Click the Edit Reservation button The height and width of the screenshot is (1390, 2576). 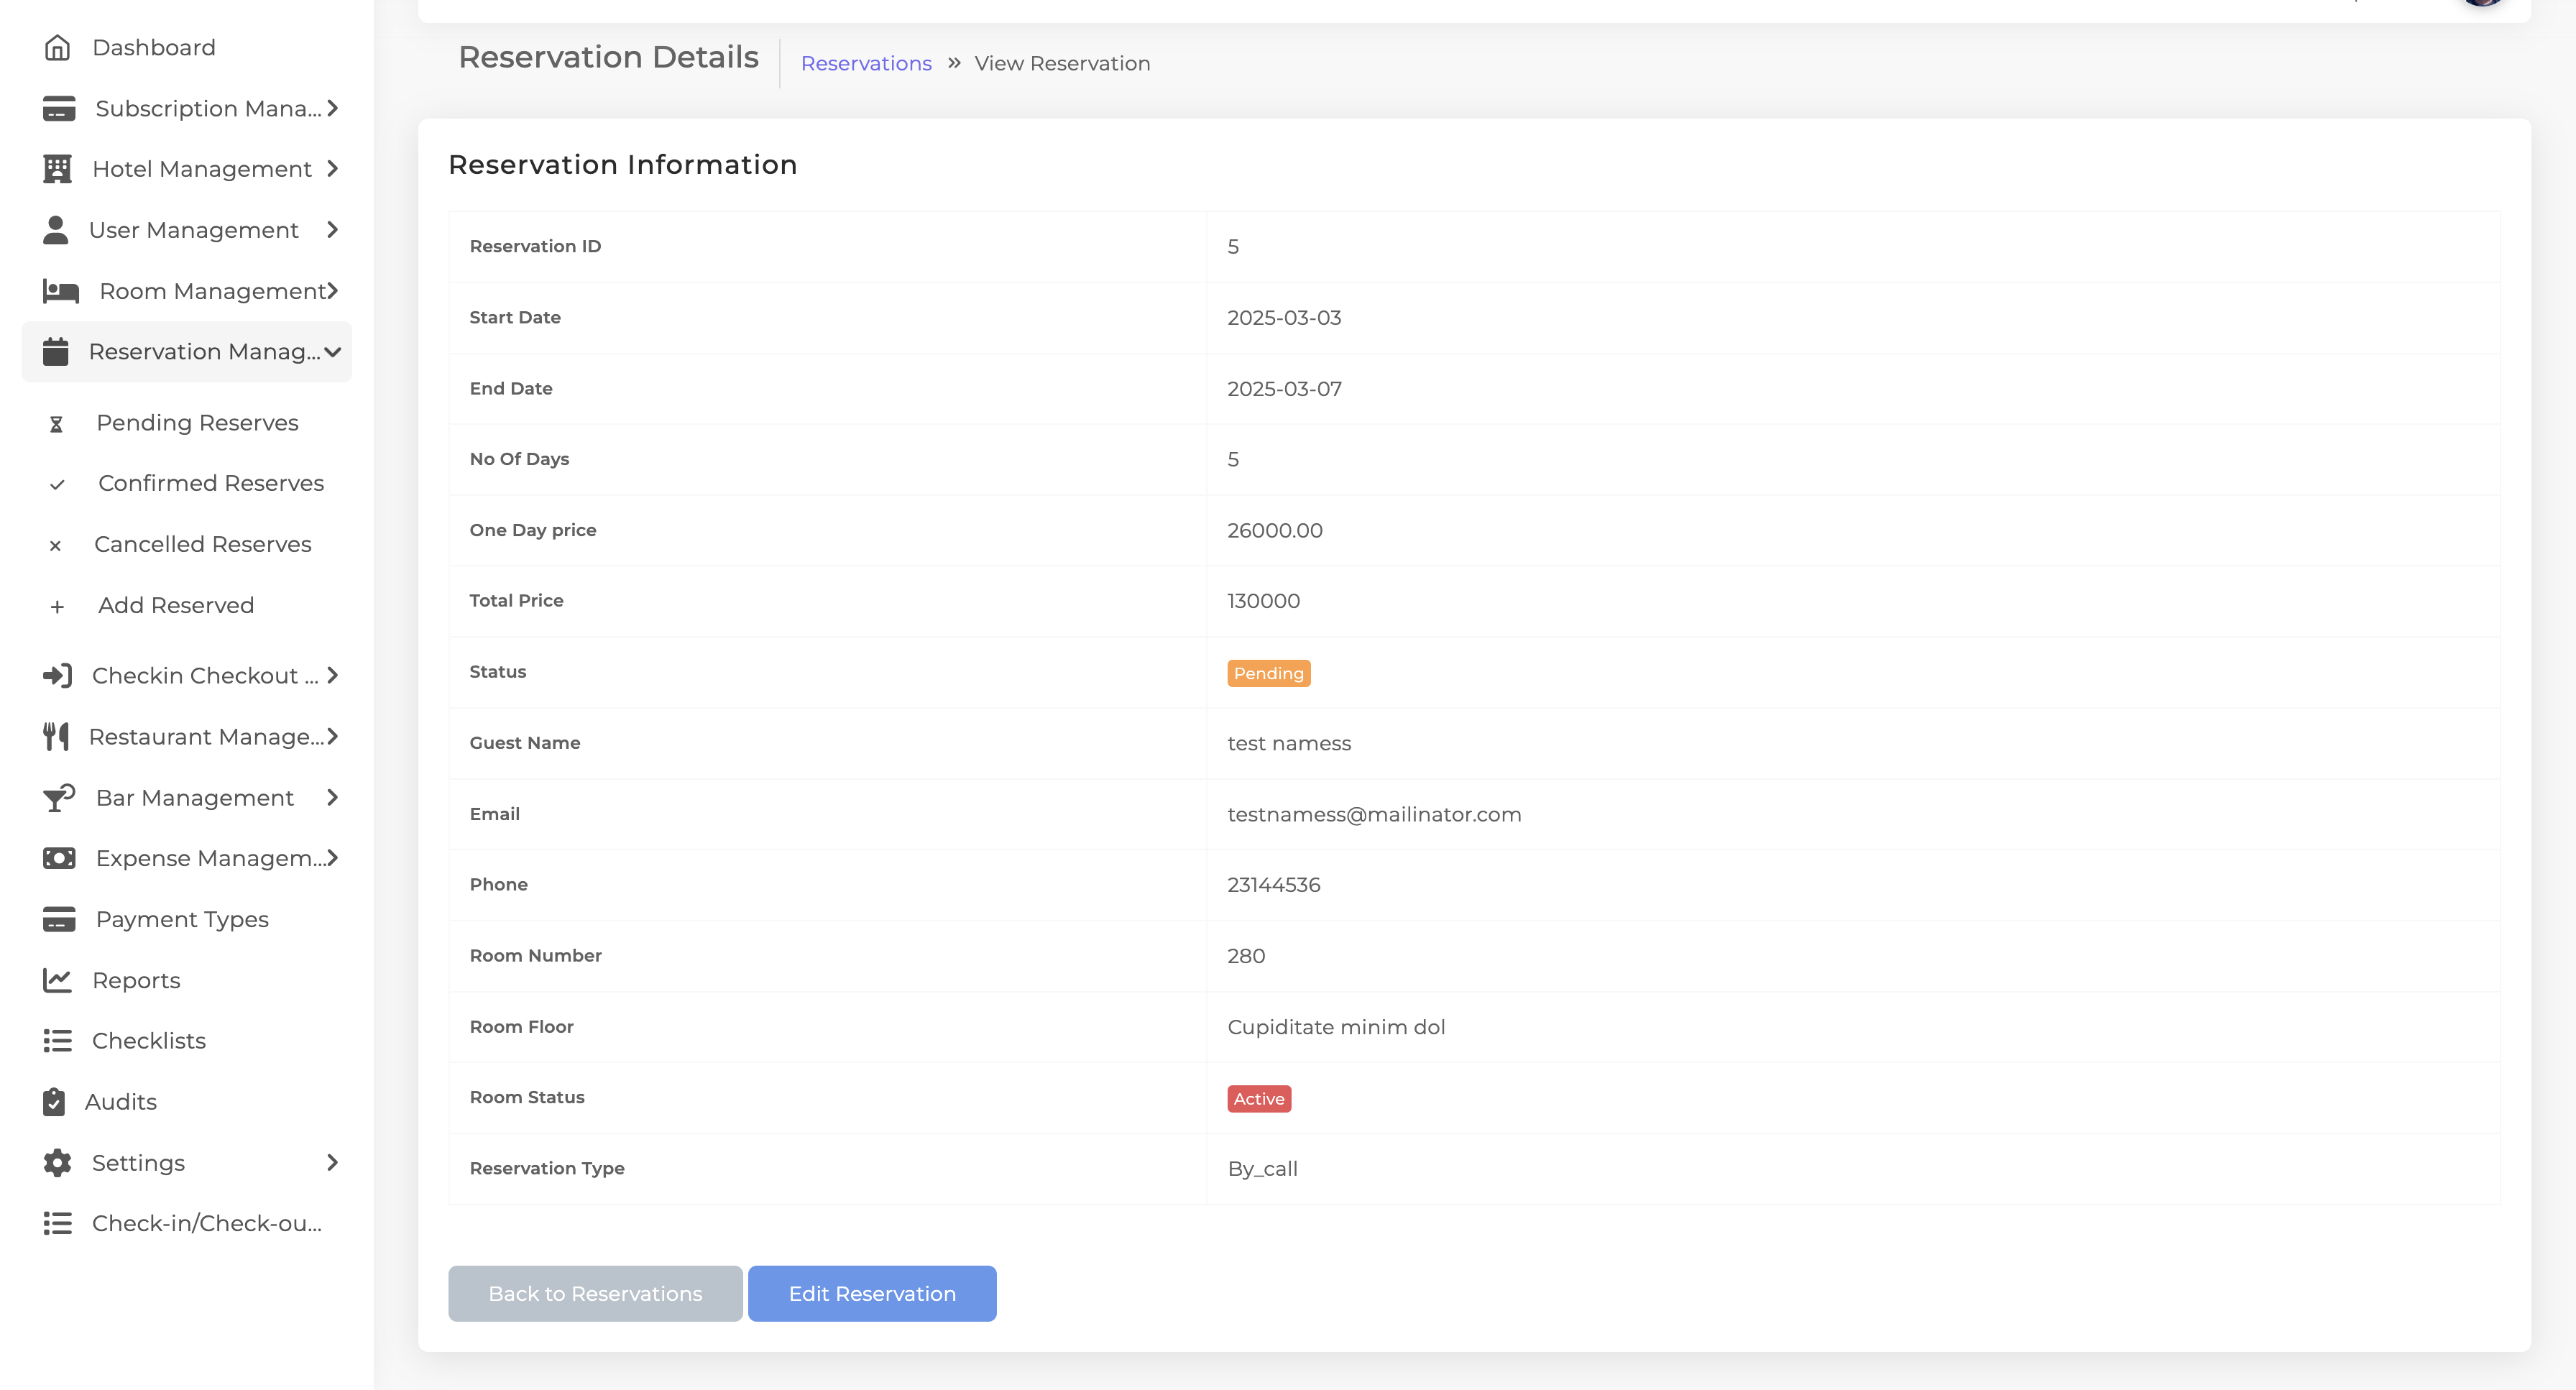coord(872,1294)
